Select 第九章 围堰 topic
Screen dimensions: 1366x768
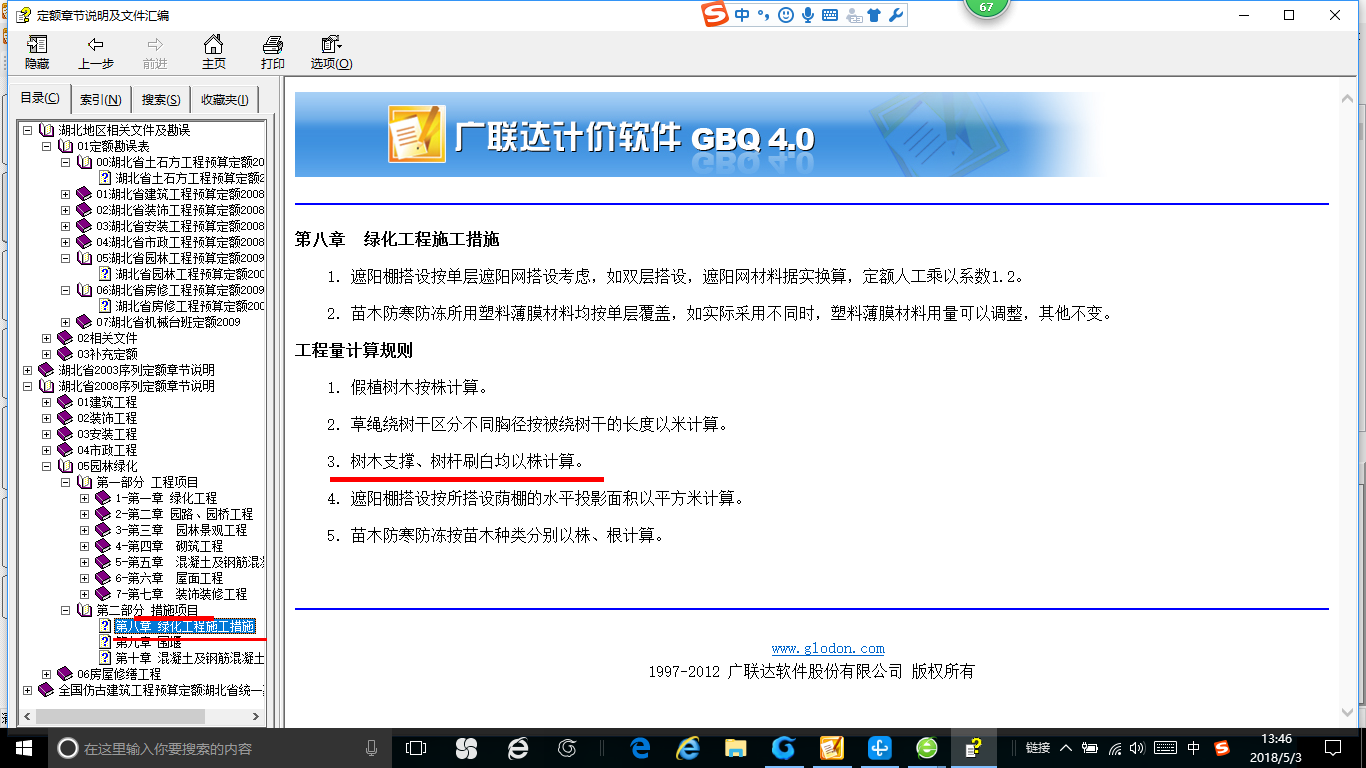tap(148, 642)
